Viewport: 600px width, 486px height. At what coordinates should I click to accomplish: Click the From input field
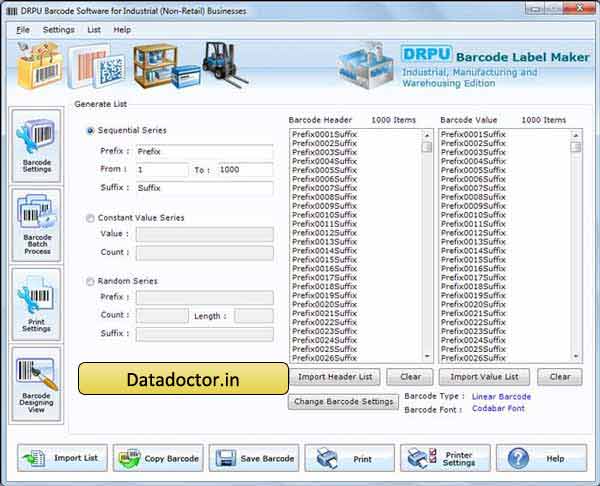[162, 170]
